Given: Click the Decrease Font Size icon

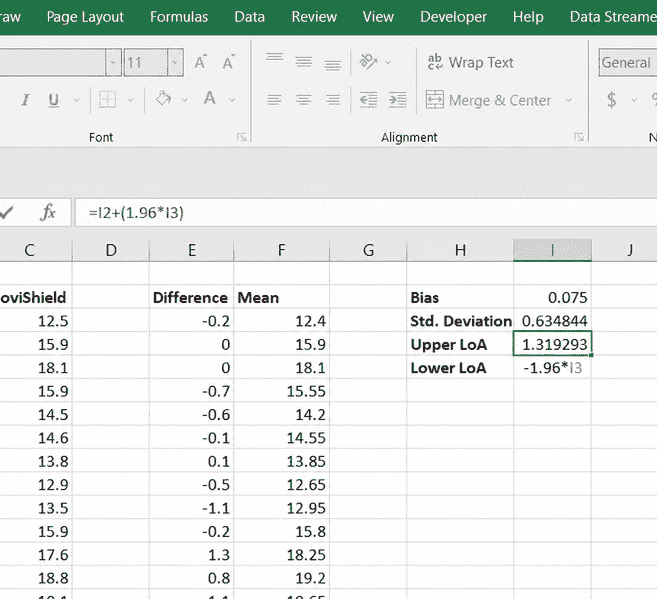Looking at the screenshot, I should pos(228,62).
